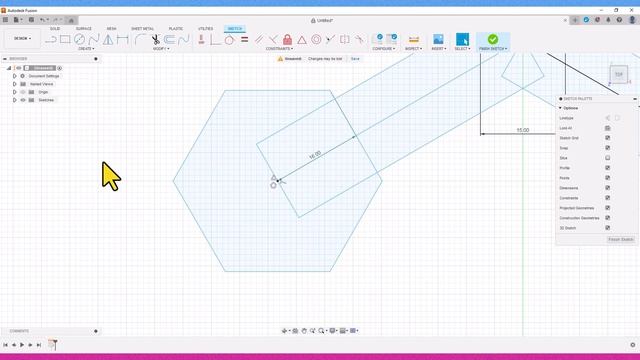Apply Perpendicular constraint

pos(273,40)
